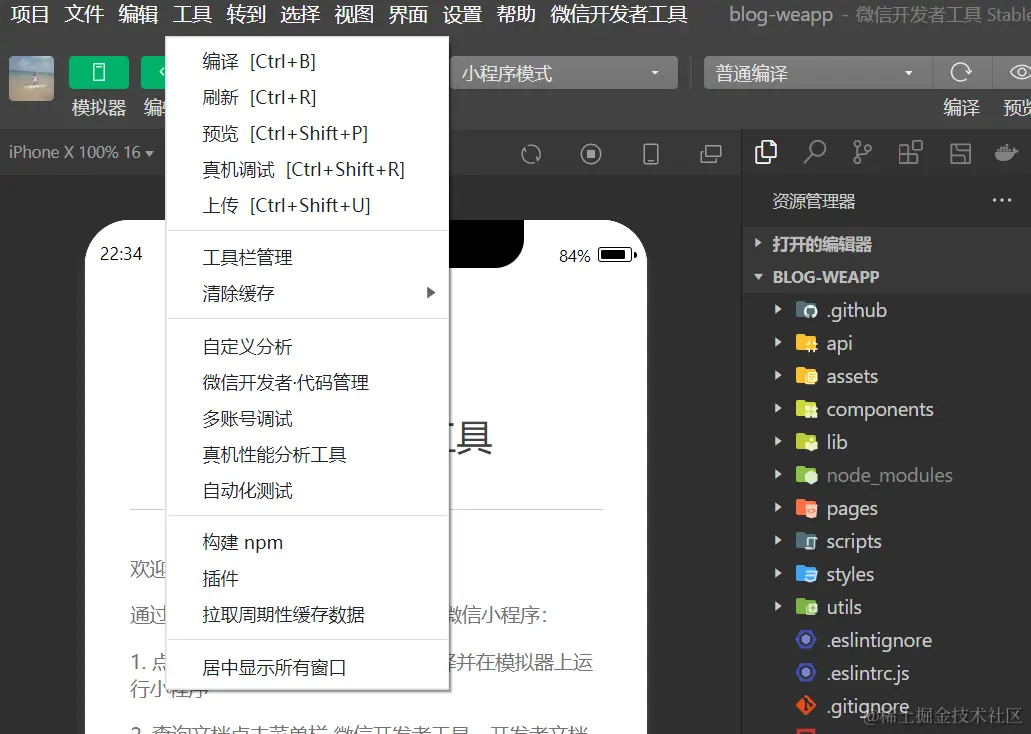Open the 微信开发者工具 menu

pyautogui.click(x=619, y=14)
